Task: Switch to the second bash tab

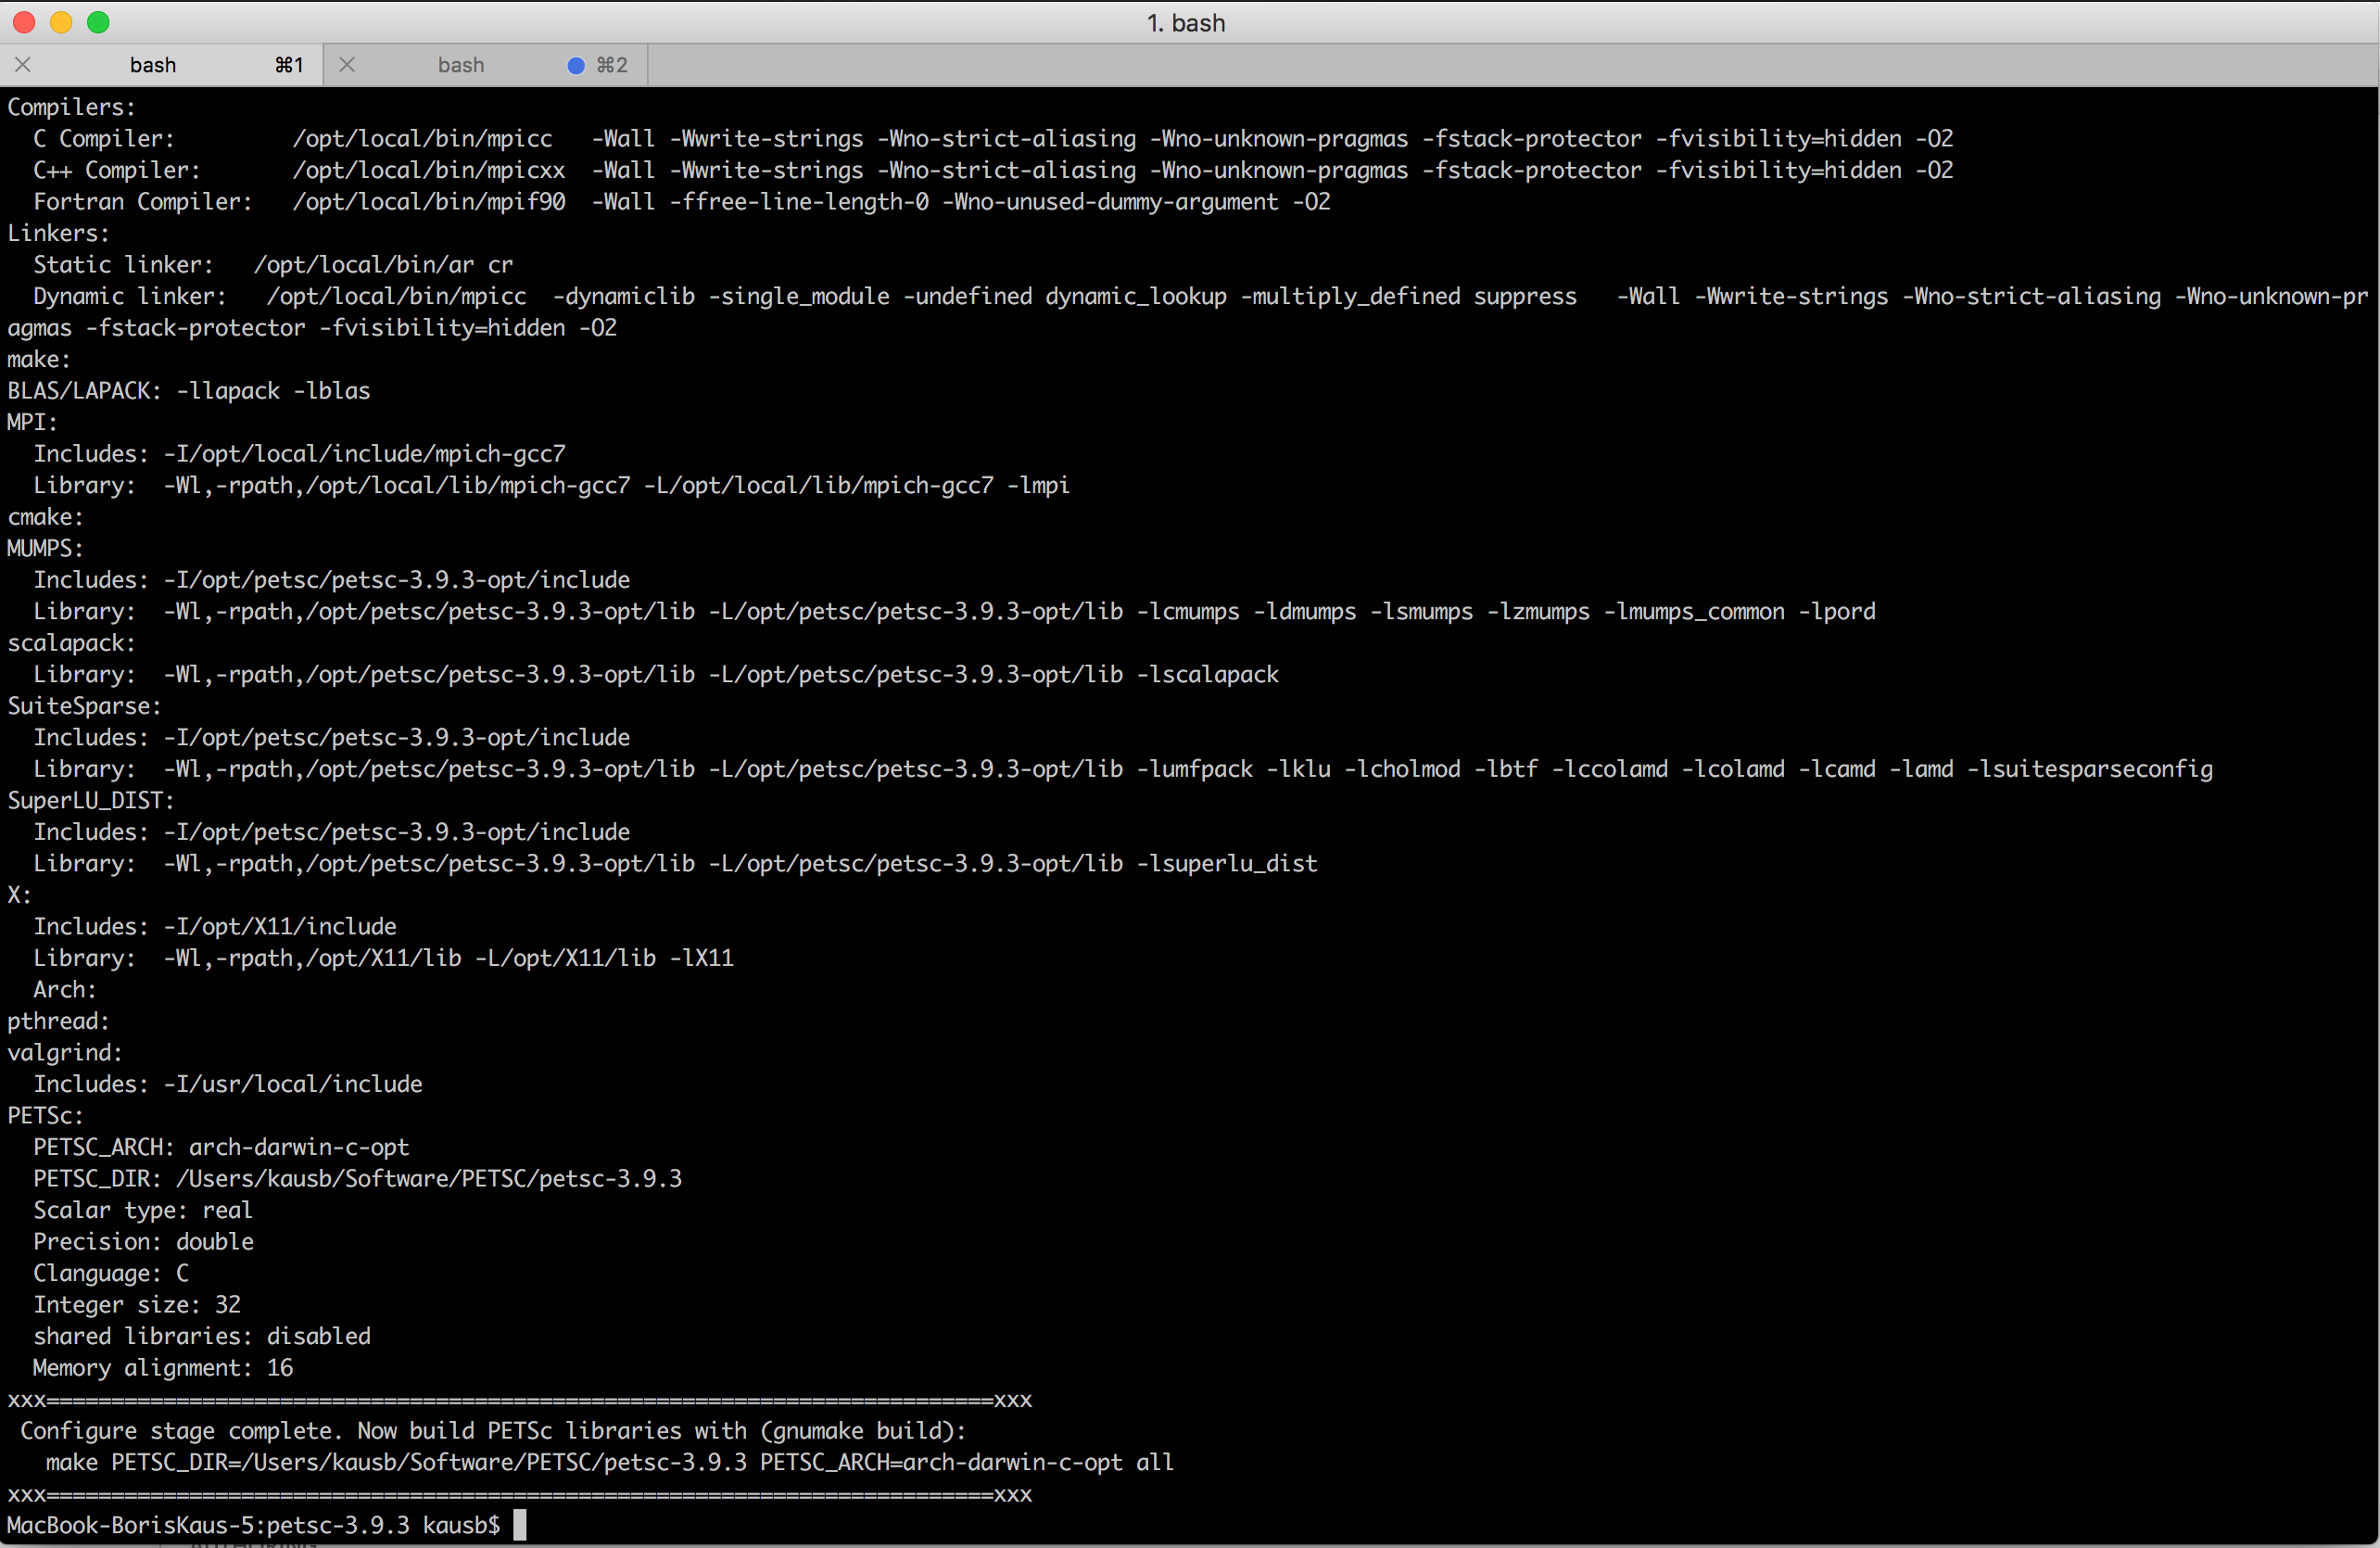Action: (x=486, y=65)
